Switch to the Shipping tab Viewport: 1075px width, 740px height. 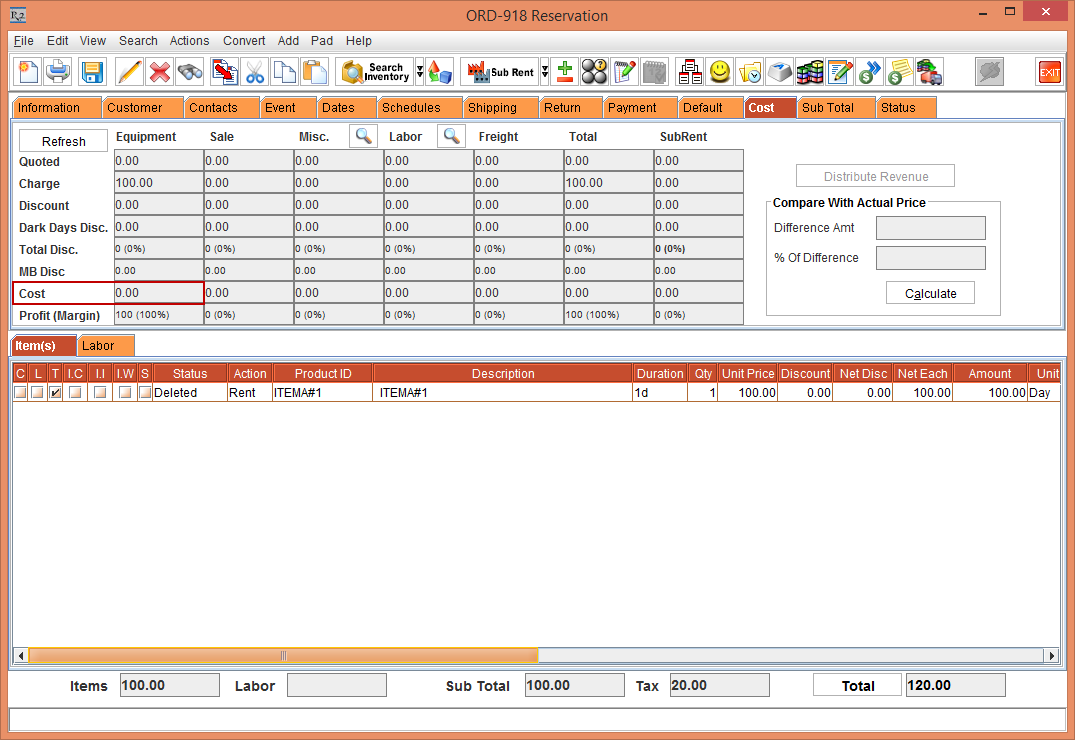click(x=492, y=108)
